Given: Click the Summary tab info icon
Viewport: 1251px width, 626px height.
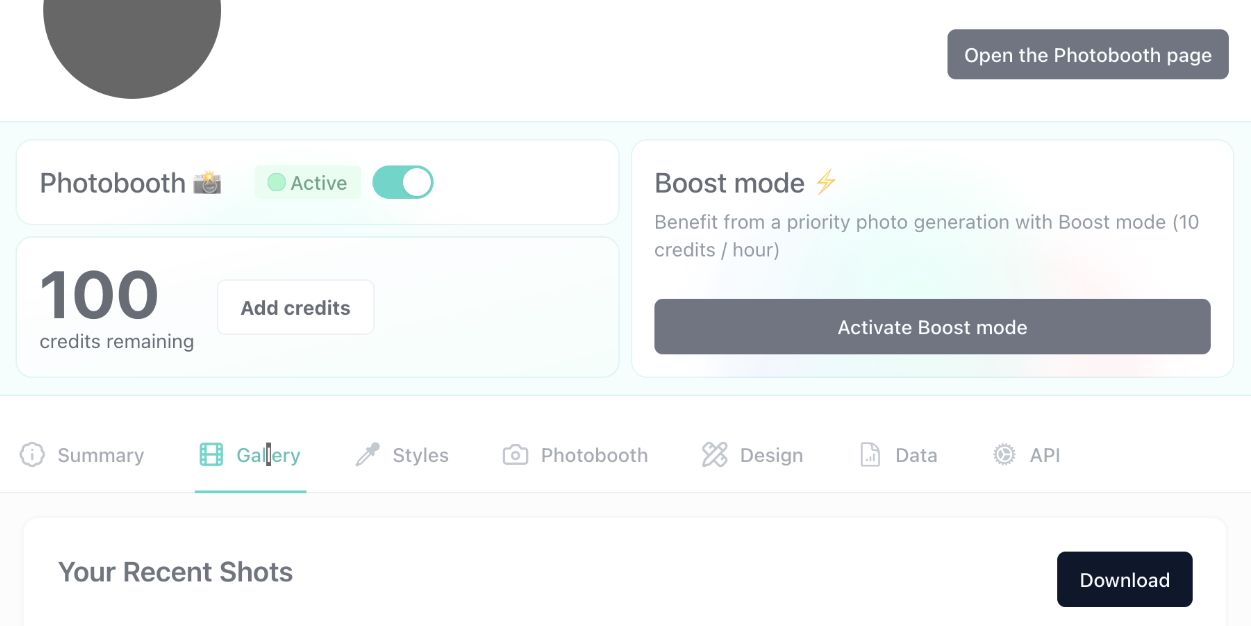Looking at the screenshot, I should pos(32,455).
